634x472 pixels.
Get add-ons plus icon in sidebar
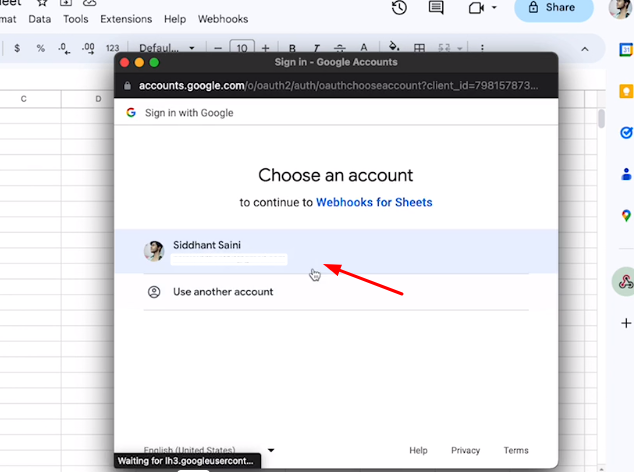626,323
